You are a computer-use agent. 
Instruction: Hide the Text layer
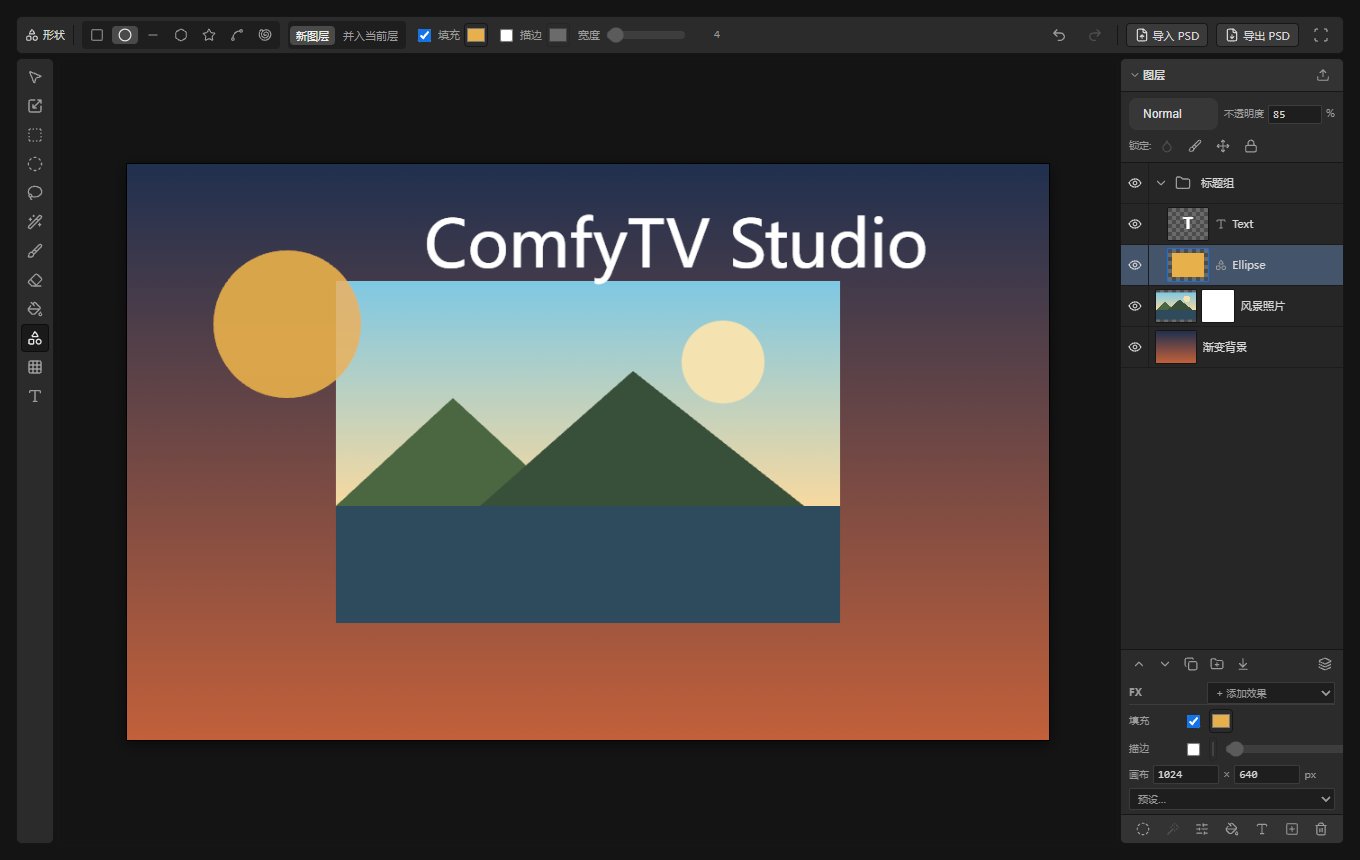click(1135, 224)
